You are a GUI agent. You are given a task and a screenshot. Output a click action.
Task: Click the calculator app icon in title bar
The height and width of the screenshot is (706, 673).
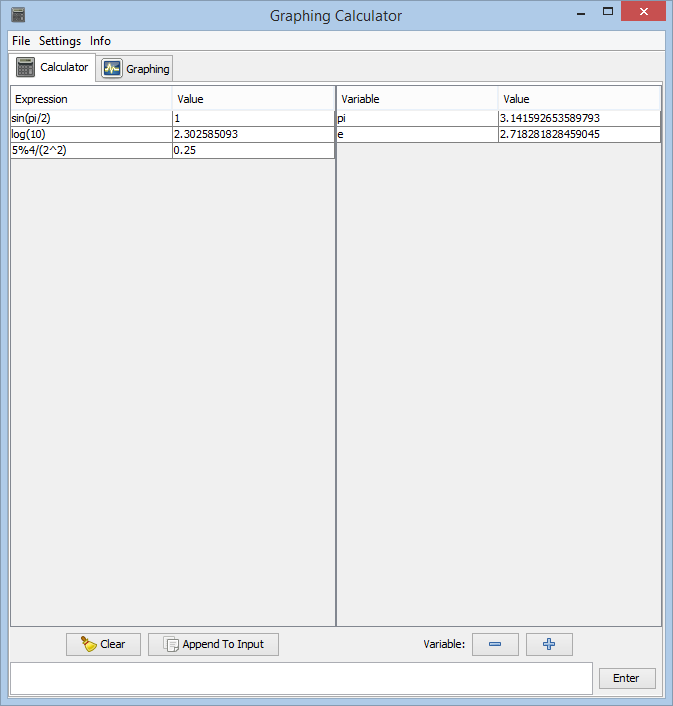click(18, 16)
